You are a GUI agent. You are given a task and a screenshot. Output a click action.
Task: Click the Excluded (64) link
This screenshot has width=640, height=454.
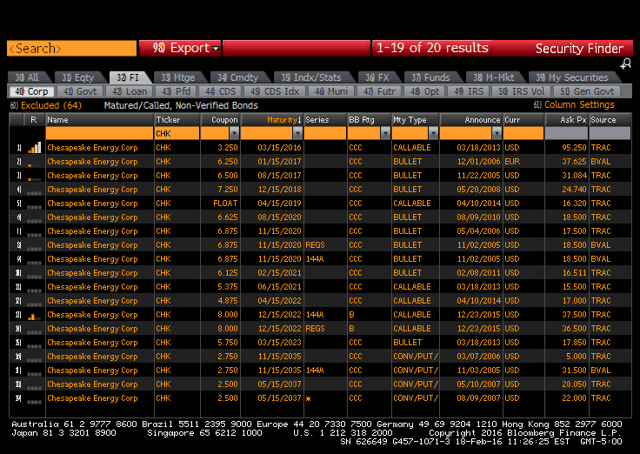(46, 105)
